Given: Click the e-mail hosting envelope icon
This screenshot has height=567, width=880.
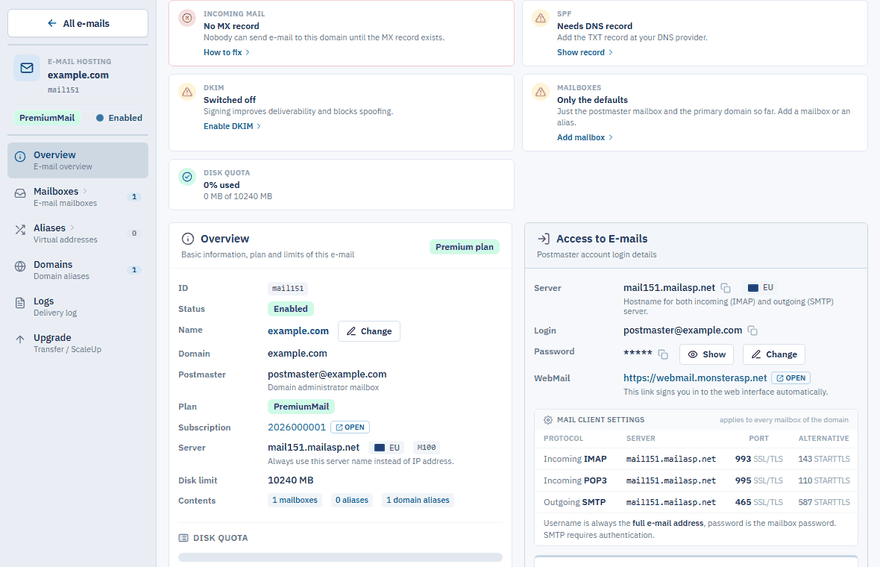Looking at the screenshot, I should pyautogui.click(x=26, y=68).
